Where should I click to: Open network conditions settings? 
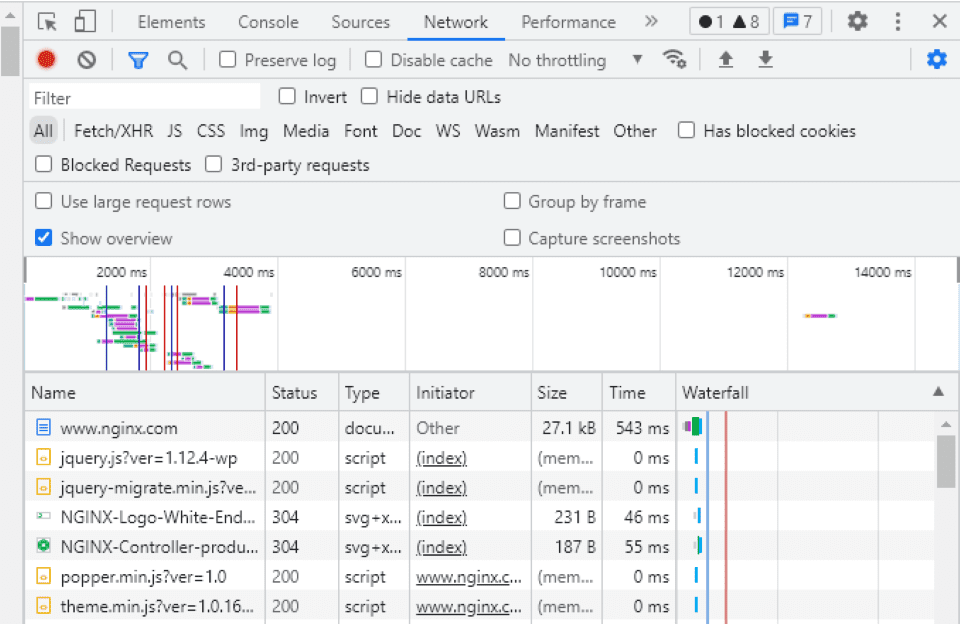tap(675, 59)
